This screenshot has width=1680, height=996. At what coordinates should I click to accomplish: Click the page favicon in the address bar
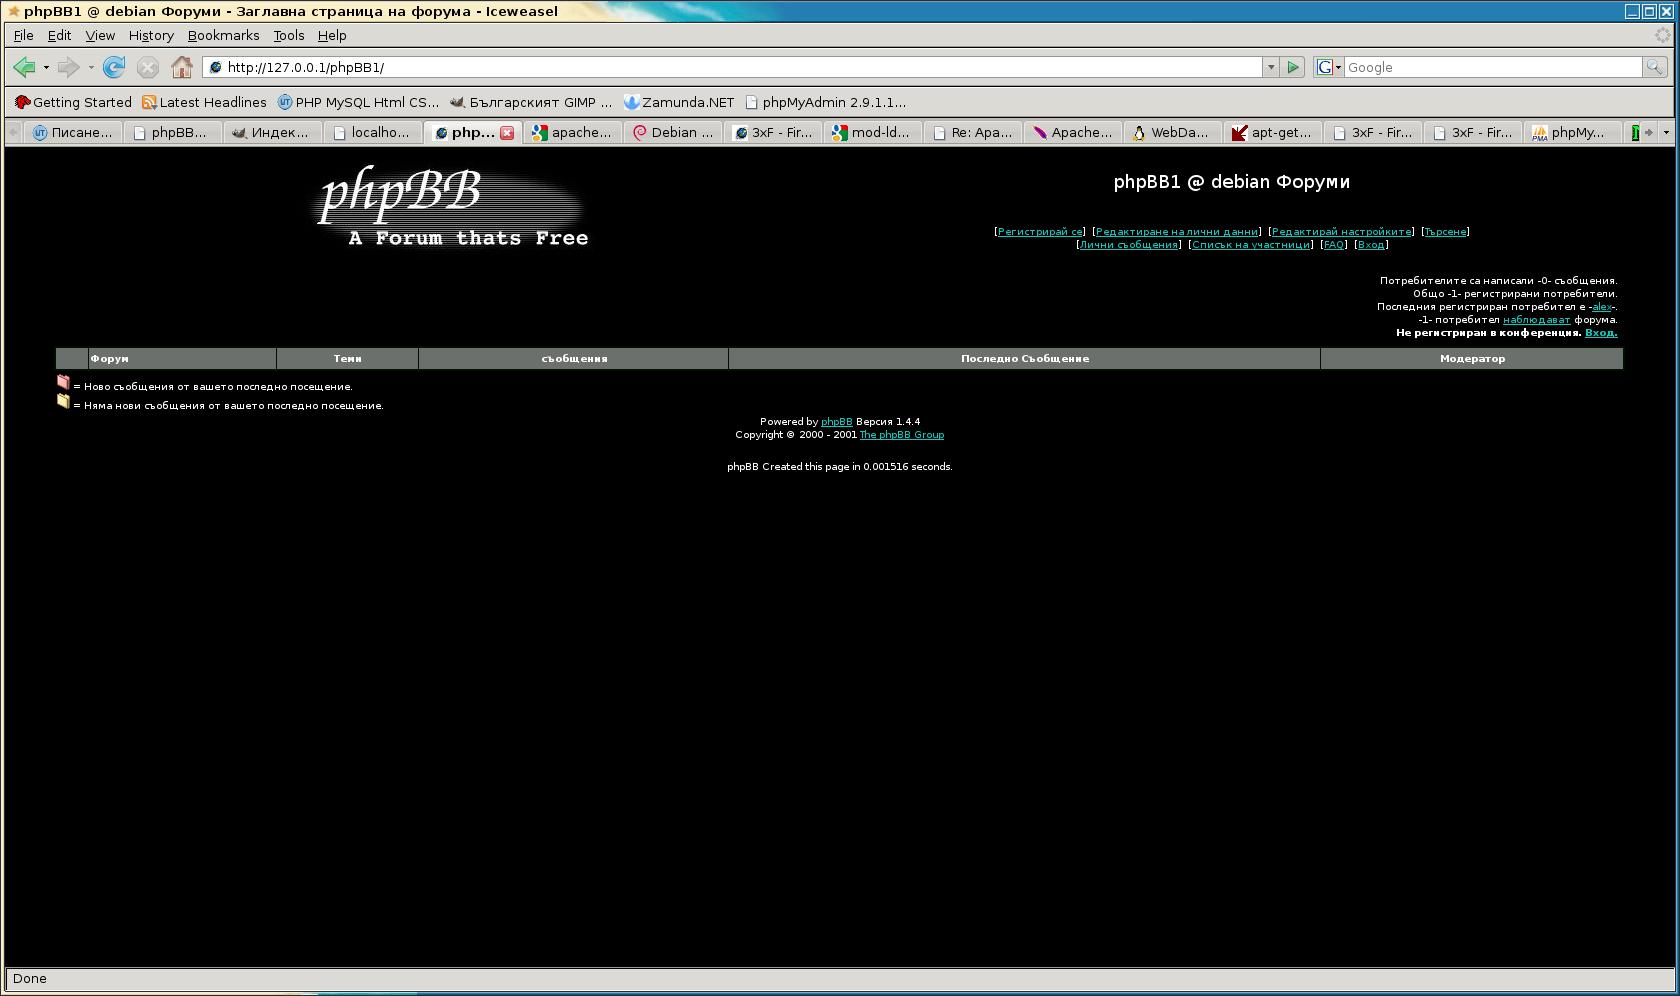pos(215,67)
